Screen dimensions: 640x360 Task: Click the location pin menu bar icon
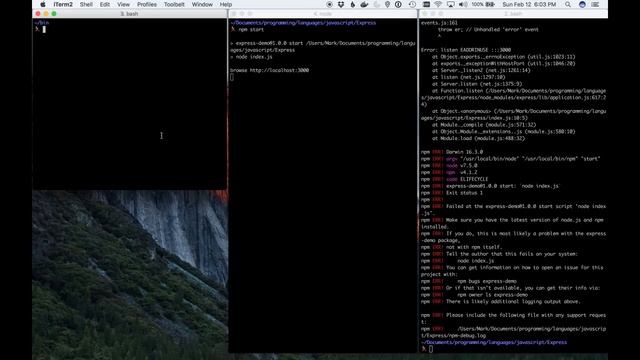[x=387, y=4]
